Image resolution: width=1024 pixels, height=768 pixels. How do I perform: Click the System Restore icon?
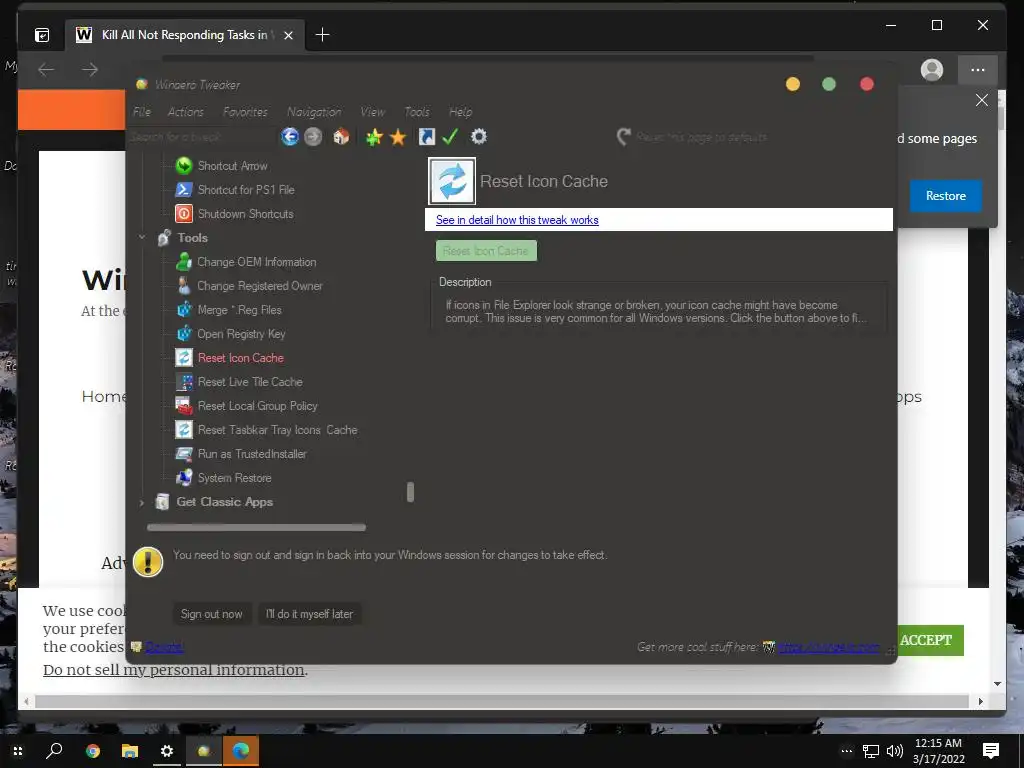184,478
